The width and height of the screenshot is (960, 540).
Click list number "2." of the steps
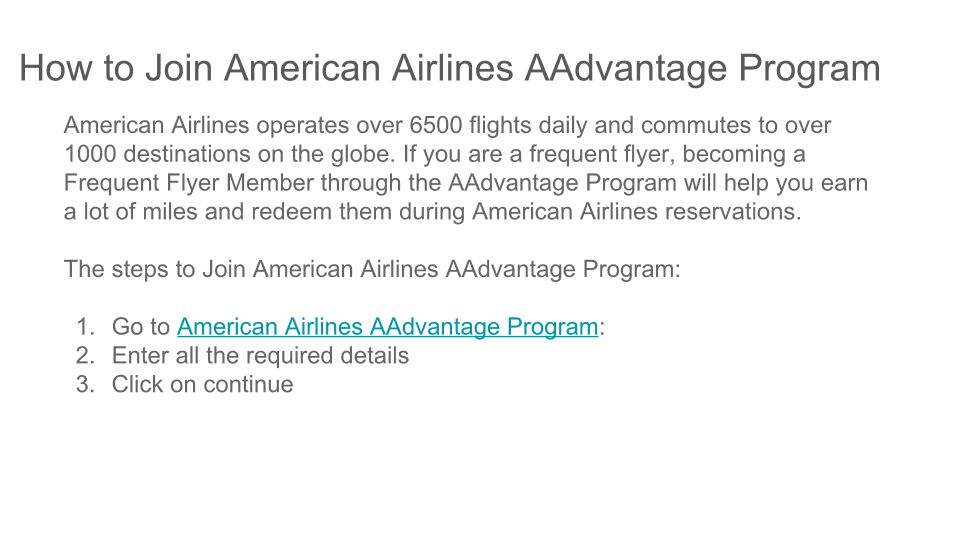85,356
